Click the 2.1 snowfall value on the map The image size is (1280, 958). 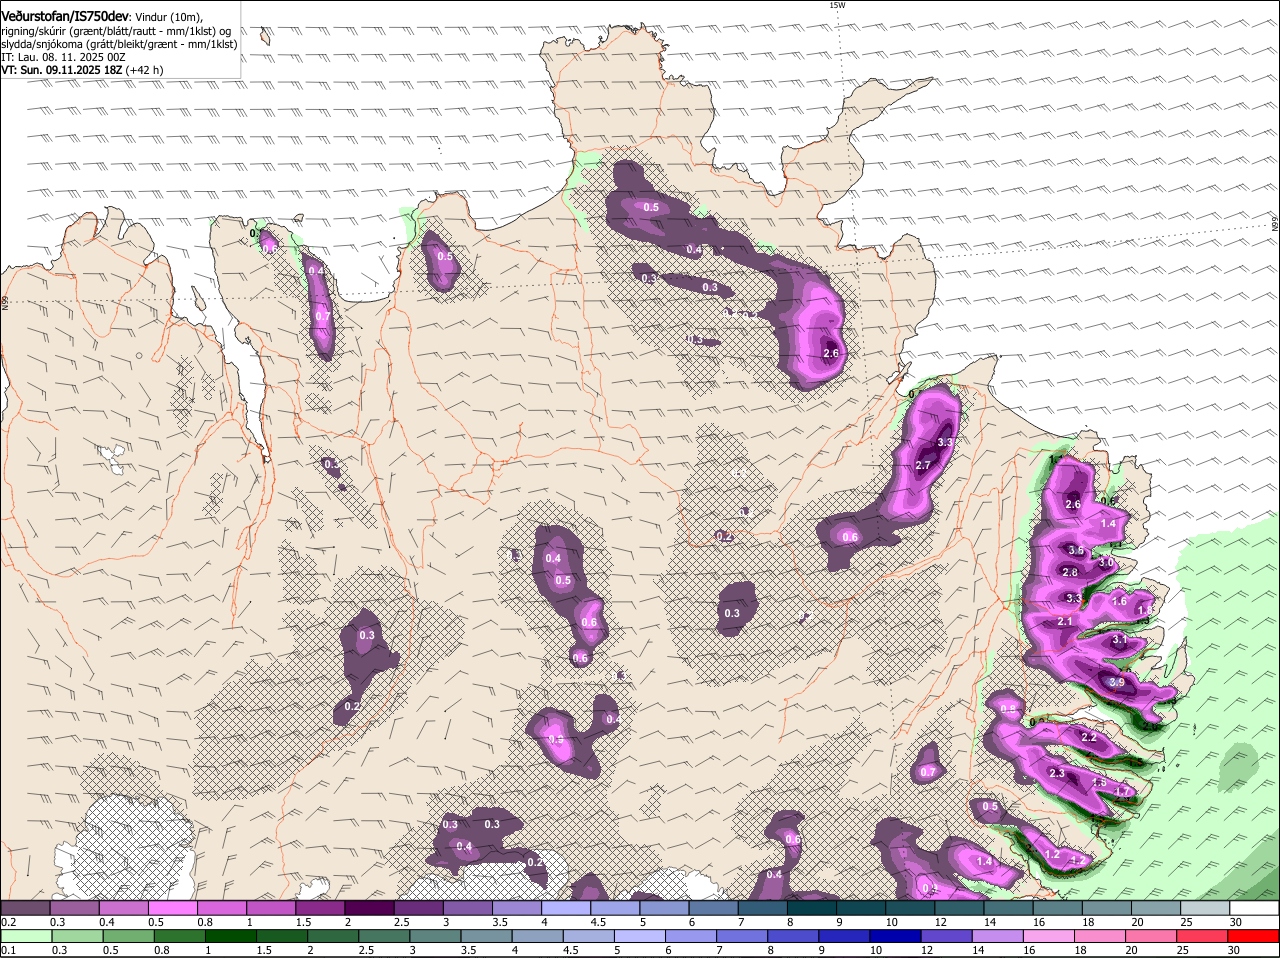coord(1065,622)
